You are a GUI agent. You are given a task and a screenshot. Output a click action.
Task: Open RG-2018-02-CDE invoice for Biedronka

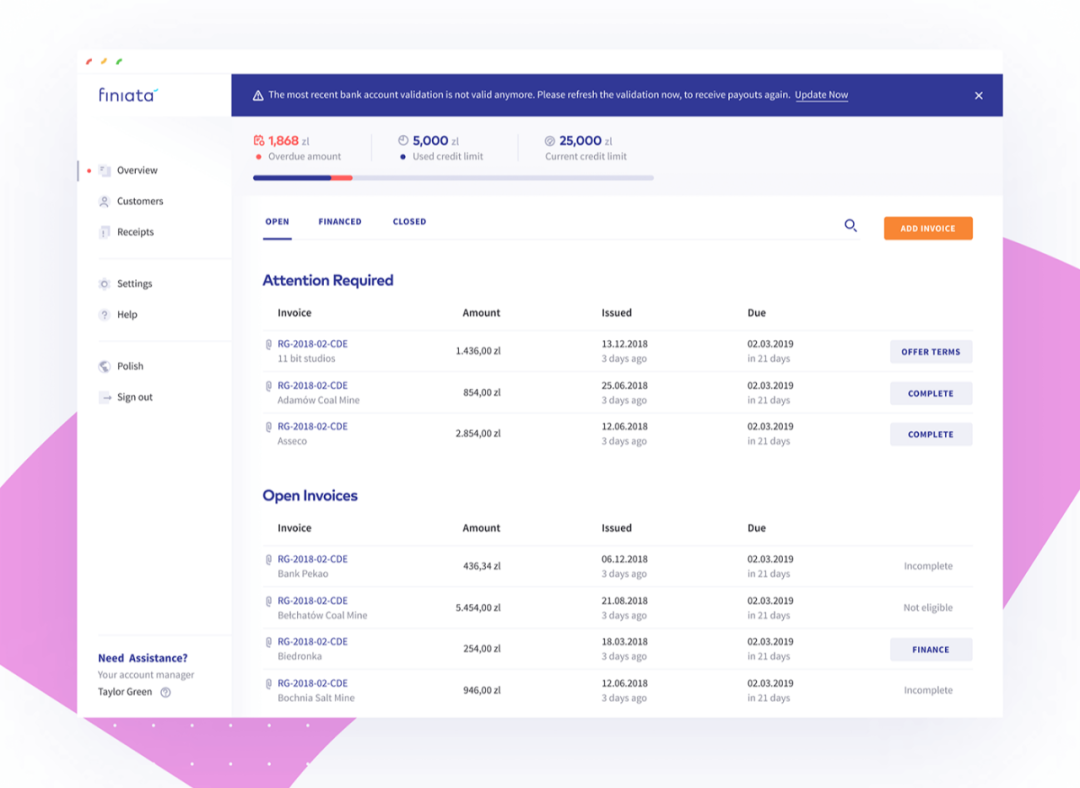click(x=313, y=641)
